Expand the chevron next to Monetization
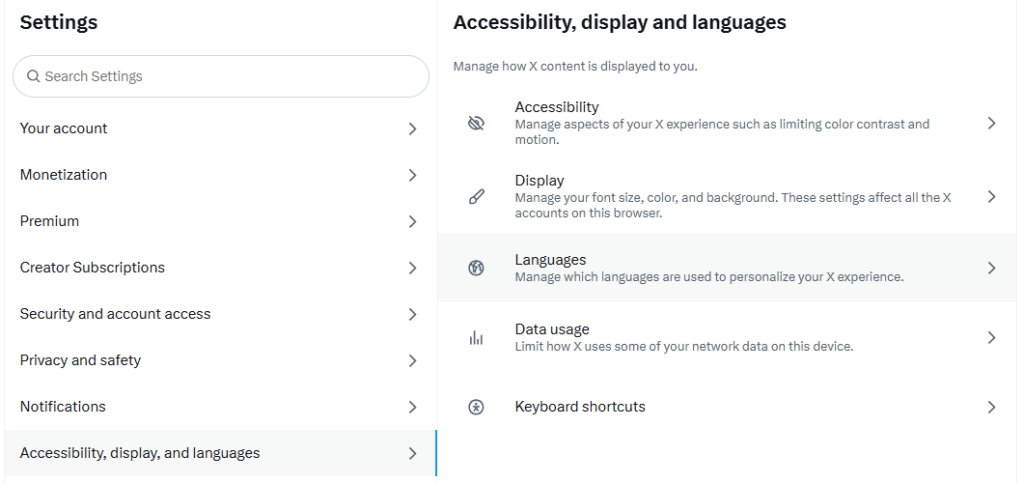Screen dimensions: 1024x484 (x=412, y=175)
